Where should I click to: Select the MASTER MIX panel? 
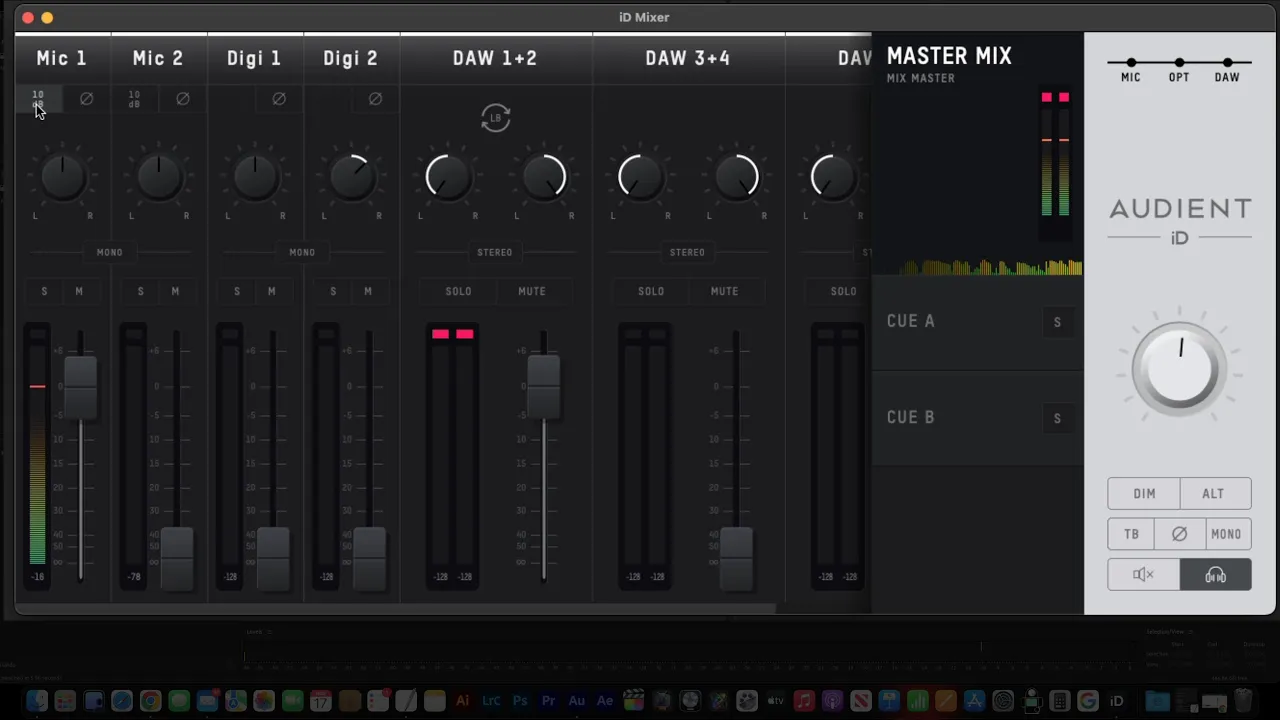tap(977, 155)
